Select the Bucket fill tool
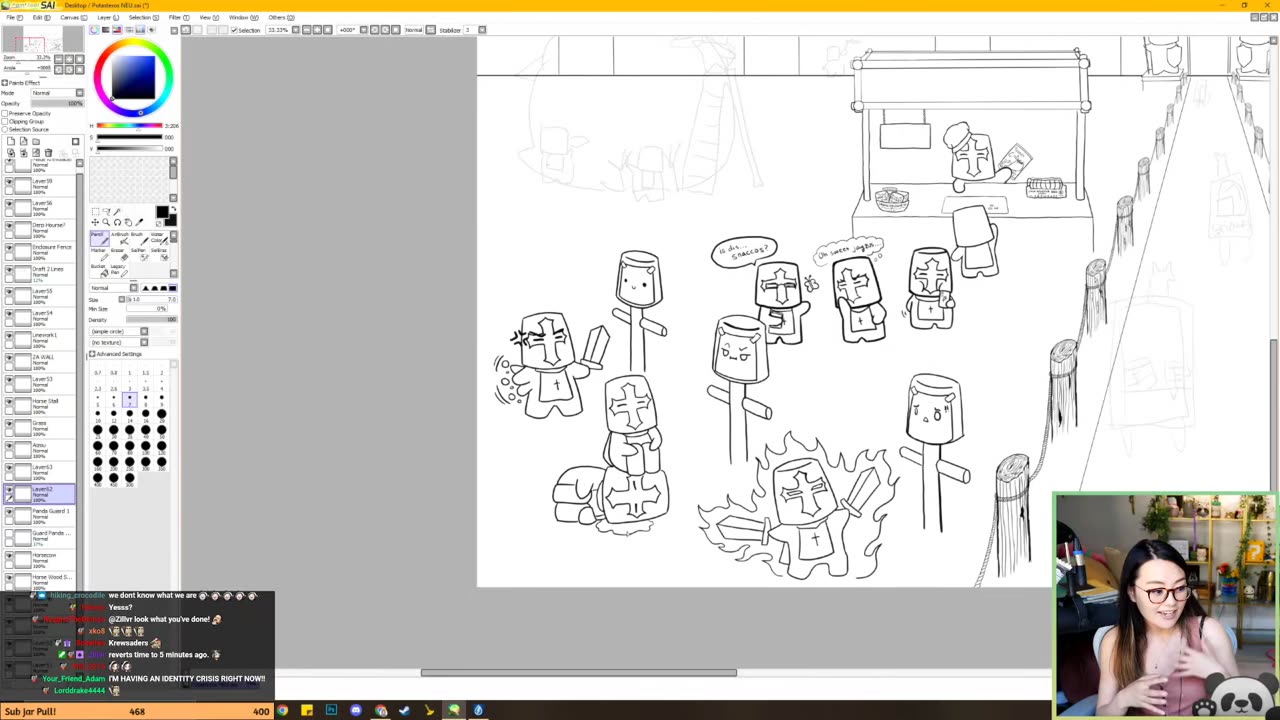Image resolution: width=1280 pixels, height=720 pixels. tap(99, 268)
